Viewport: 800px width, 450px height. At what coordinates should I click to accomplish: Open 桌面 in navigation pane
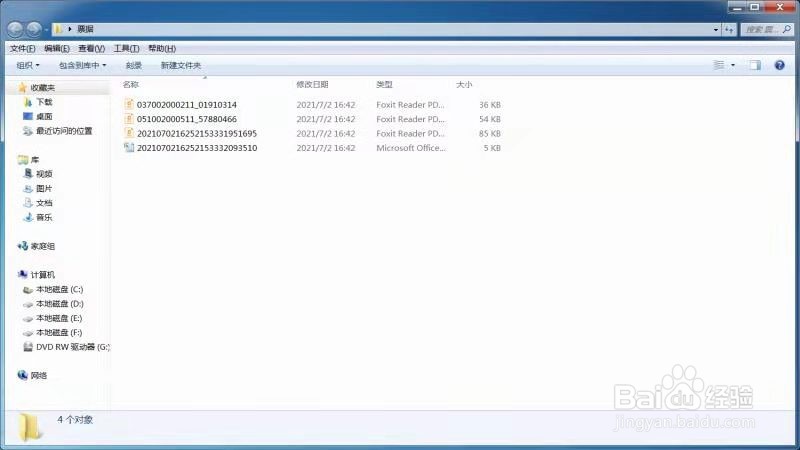coord(44,116)
